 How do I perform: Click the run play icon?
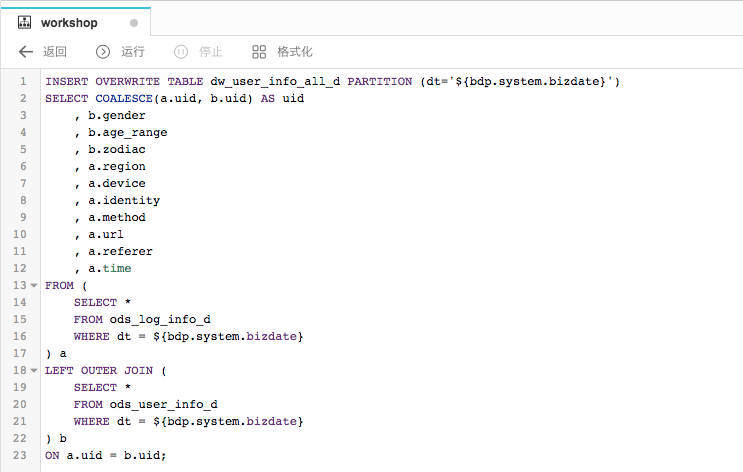103,52
